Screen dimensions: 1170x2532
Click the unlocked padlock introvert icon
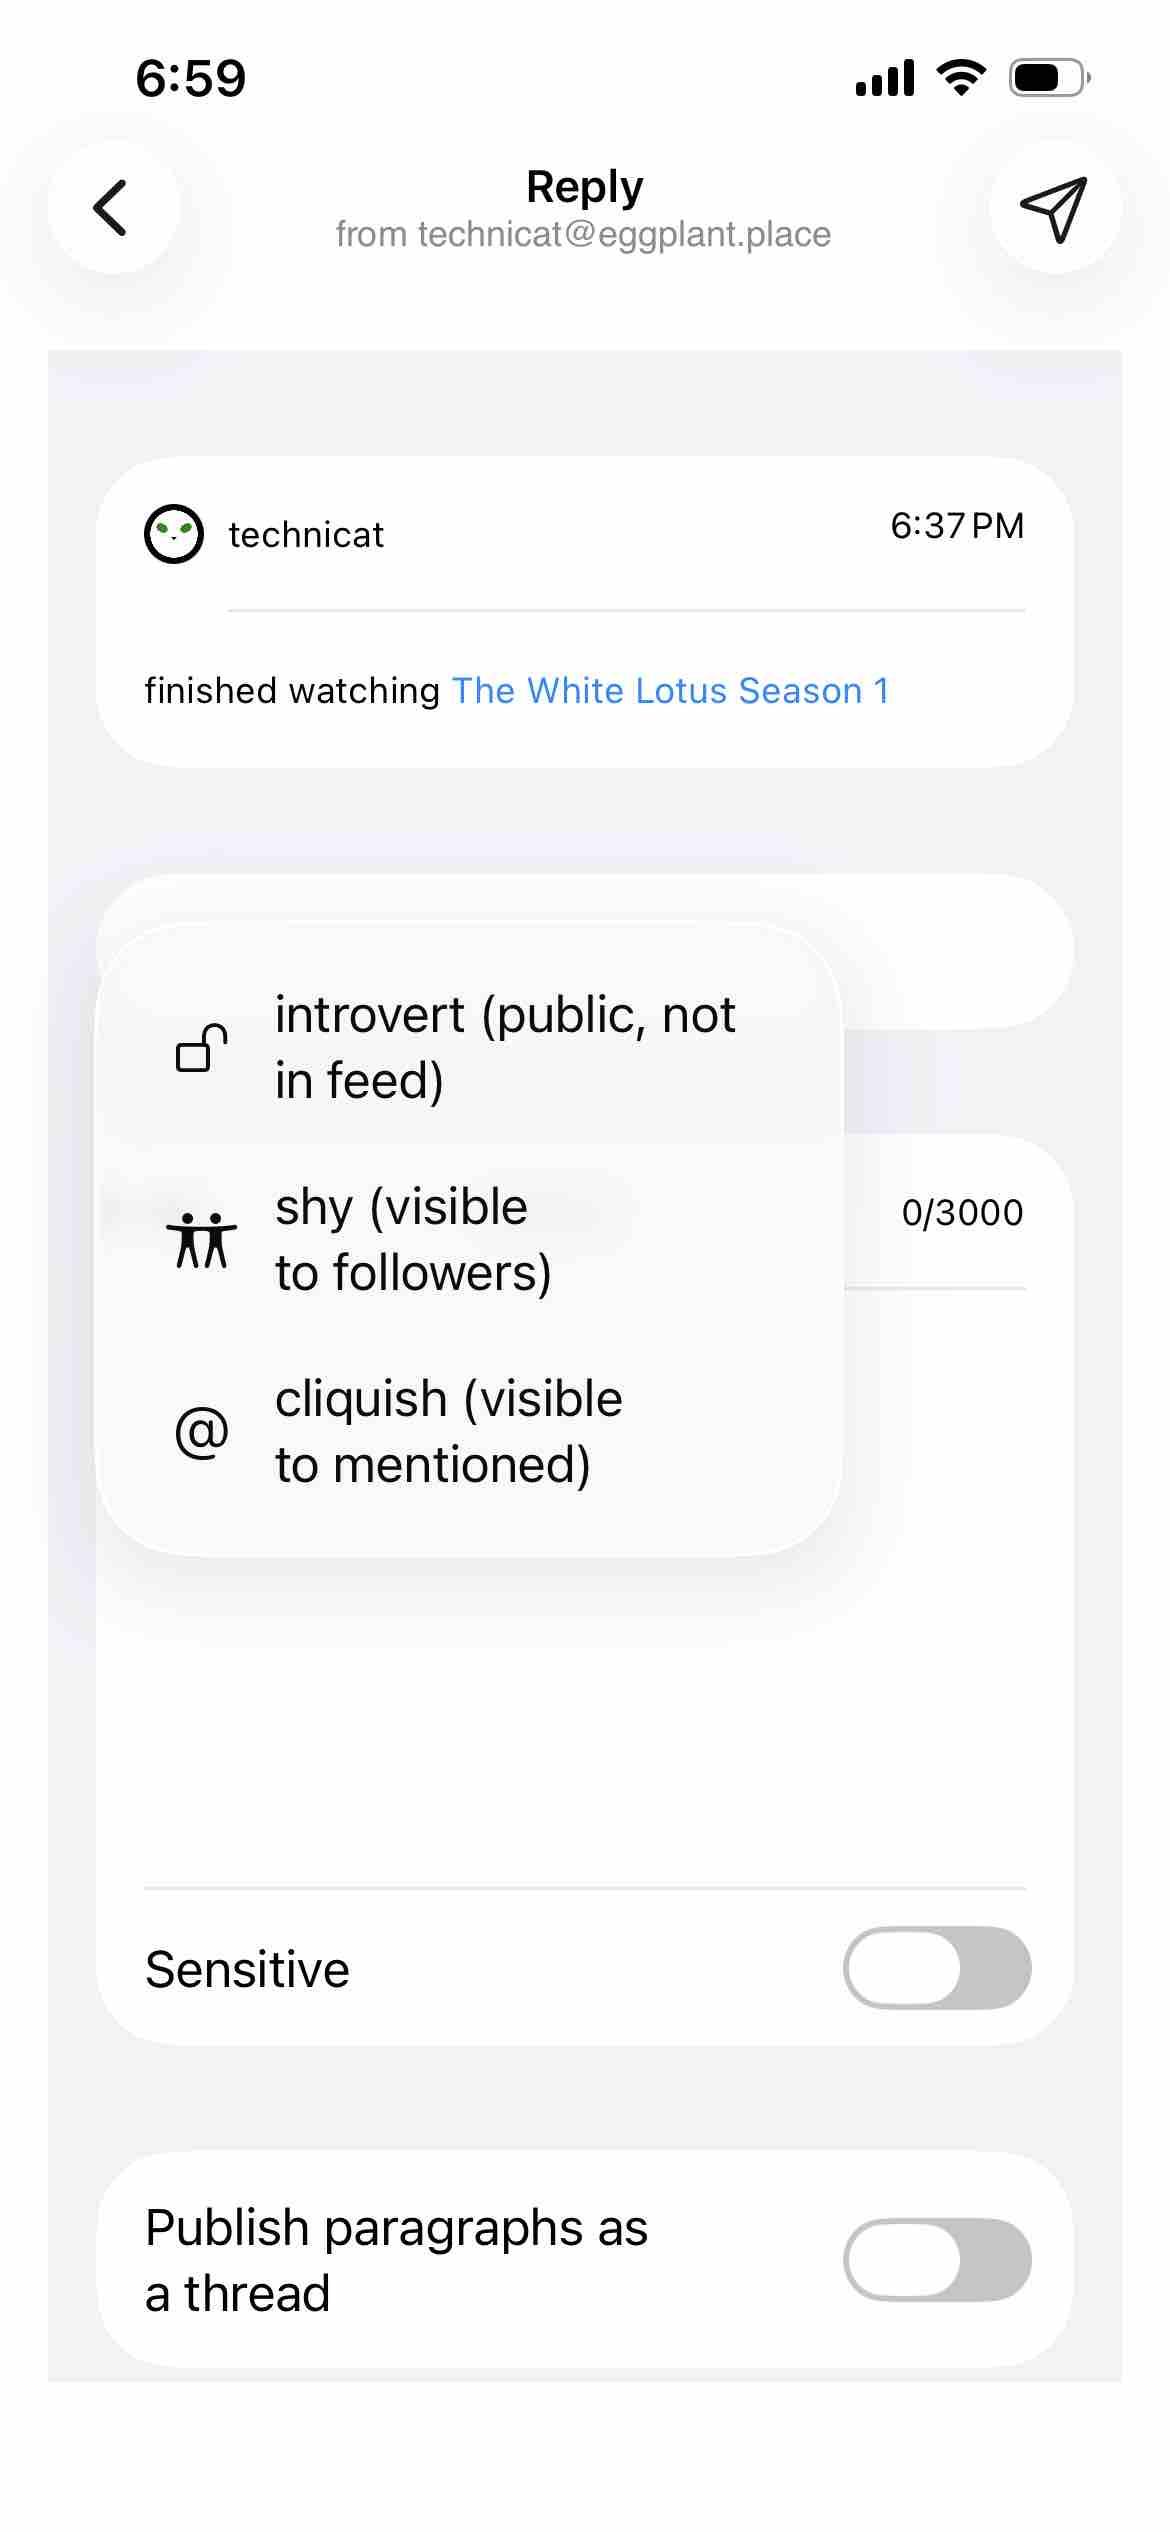pyautogui.click(x=201, y=1048)
